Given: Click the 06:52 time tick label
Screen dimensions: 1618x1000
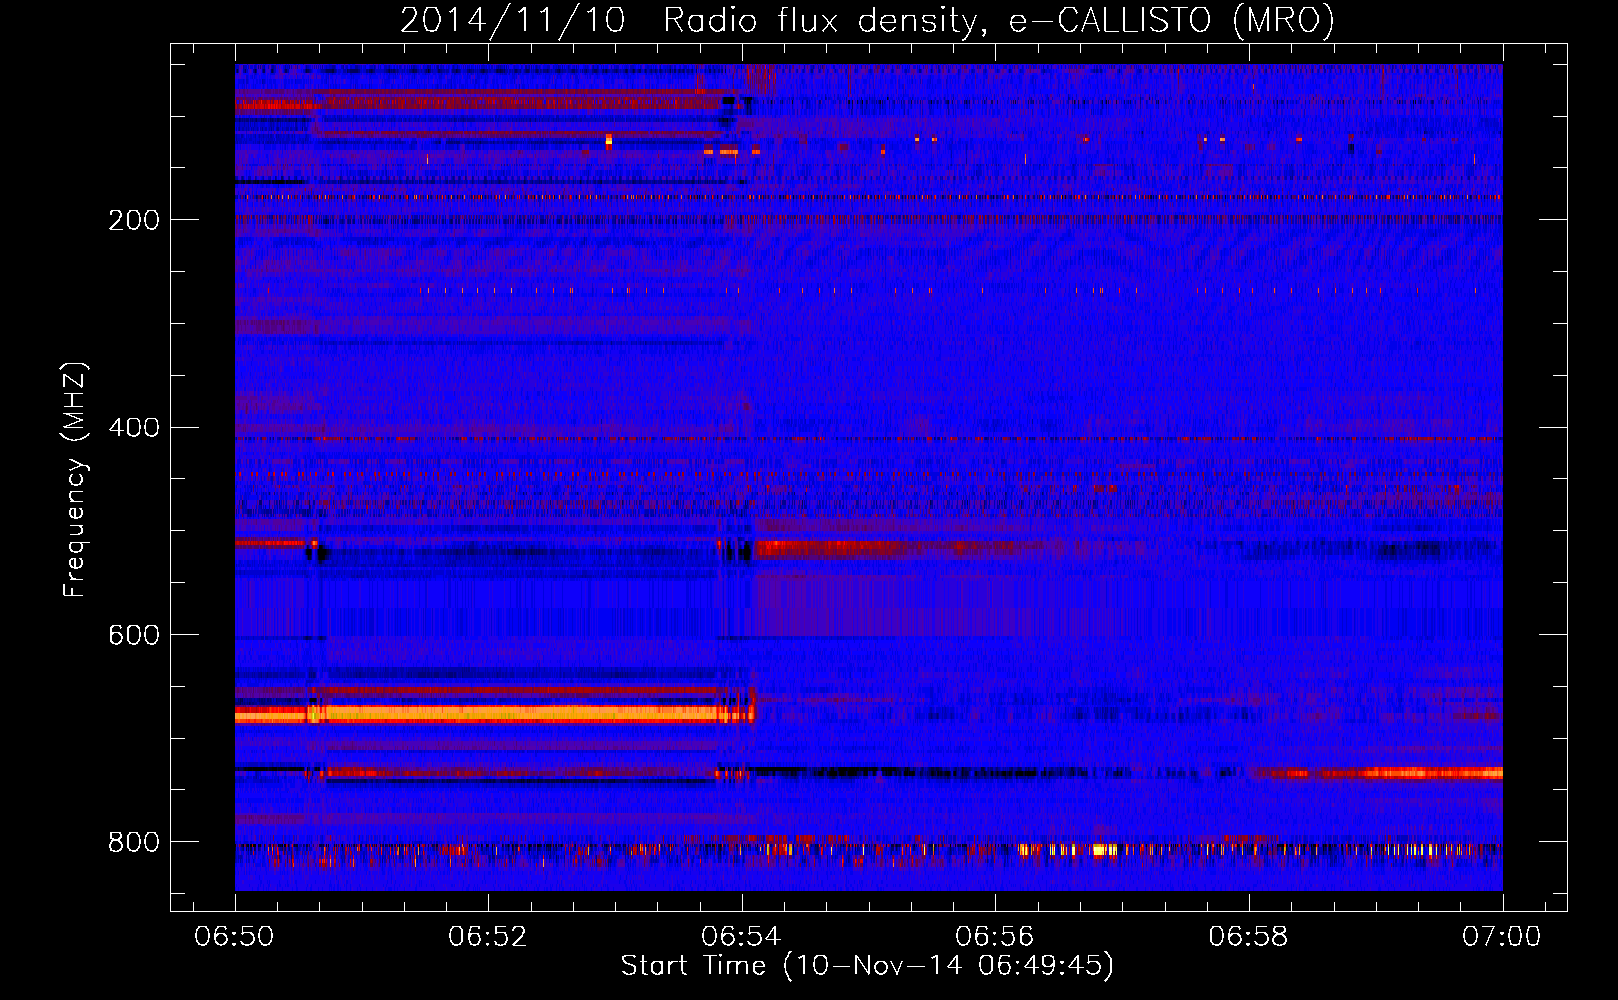Looking at the screenshot, I should click(x=487, y=937).
